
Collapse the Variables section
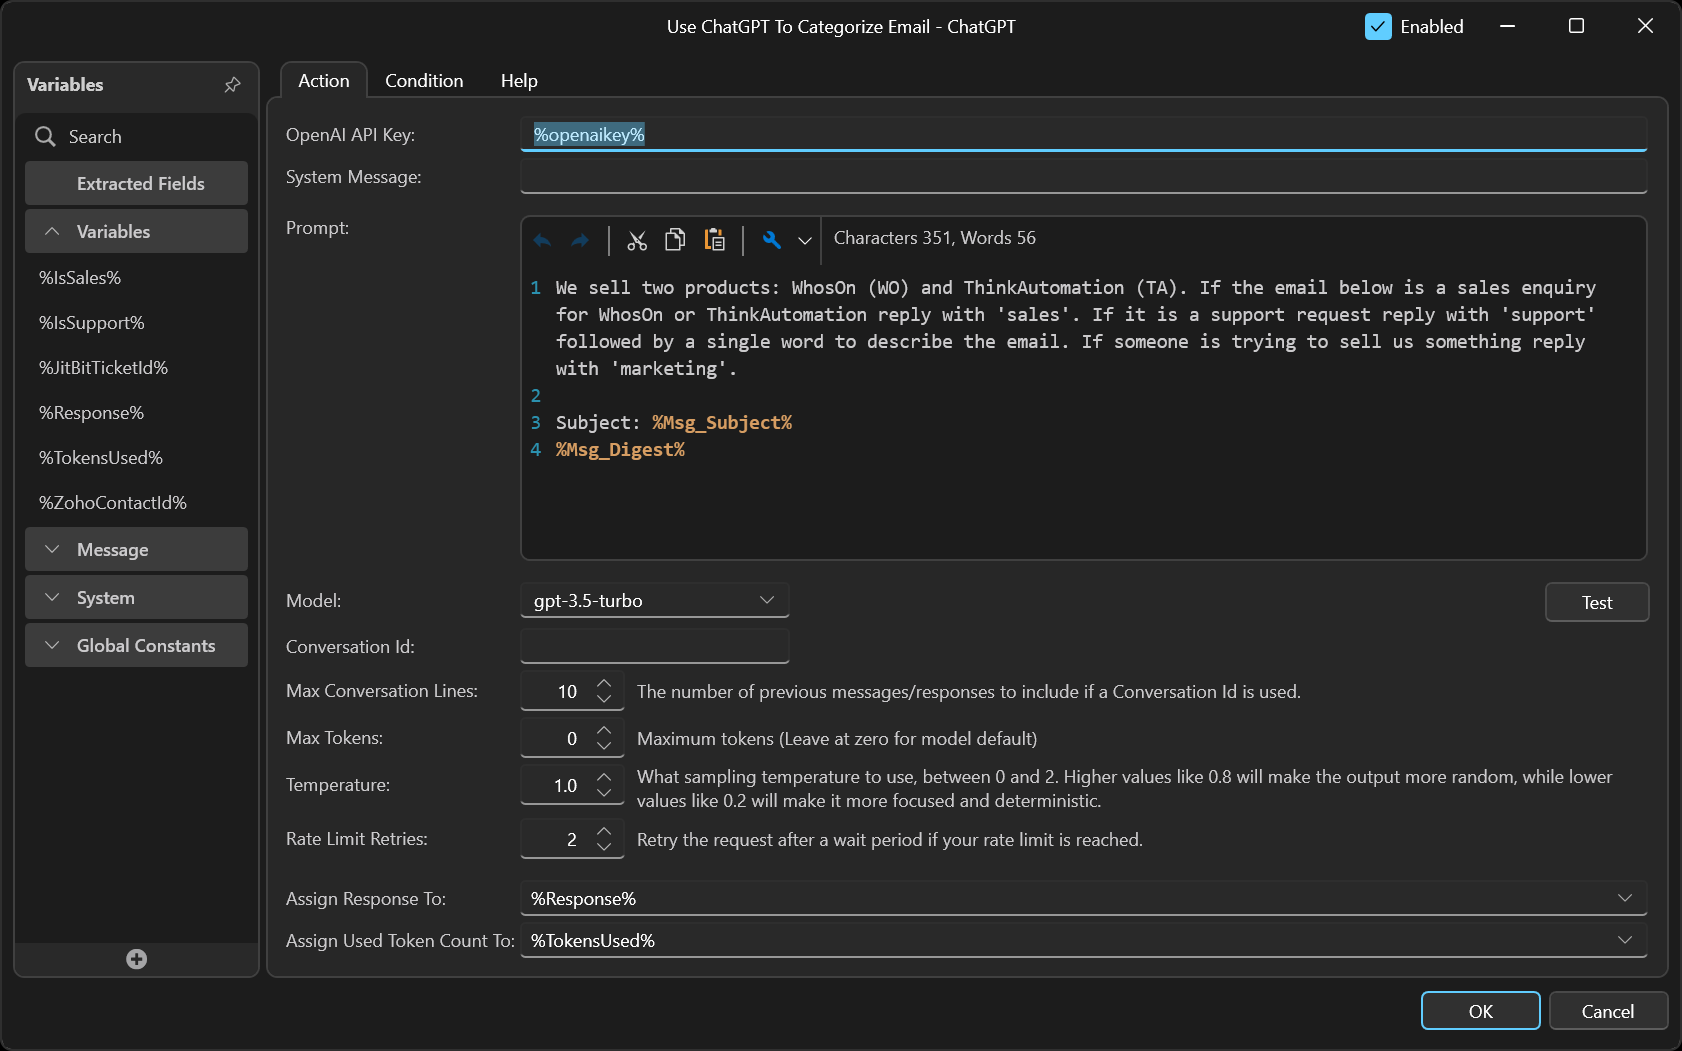click(x=136, y=231)
